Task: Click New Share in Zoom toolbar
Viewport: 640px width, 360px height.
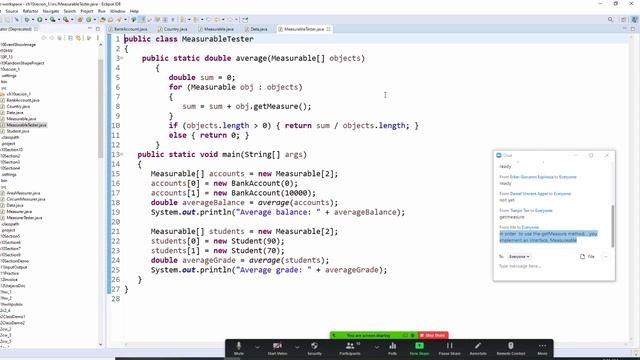Action: 419,349
